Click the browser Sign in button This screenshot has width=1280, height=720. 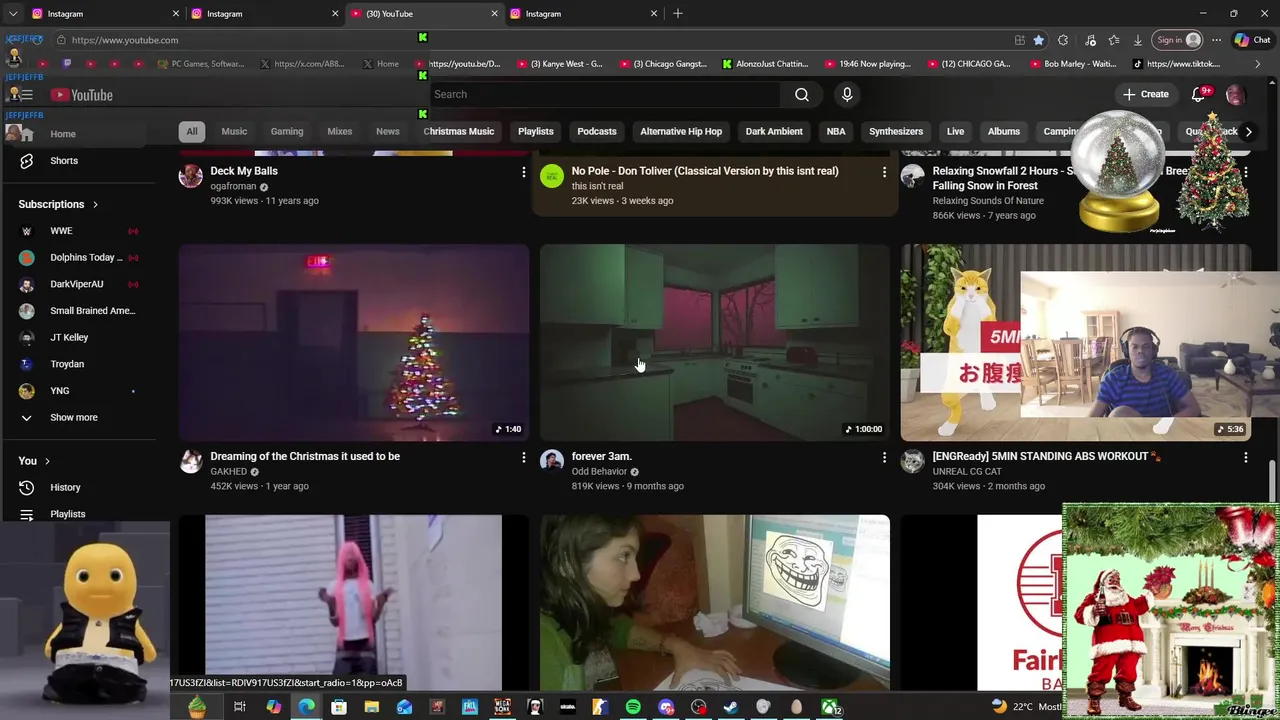pyautogui.click(x=1179, y=40)
